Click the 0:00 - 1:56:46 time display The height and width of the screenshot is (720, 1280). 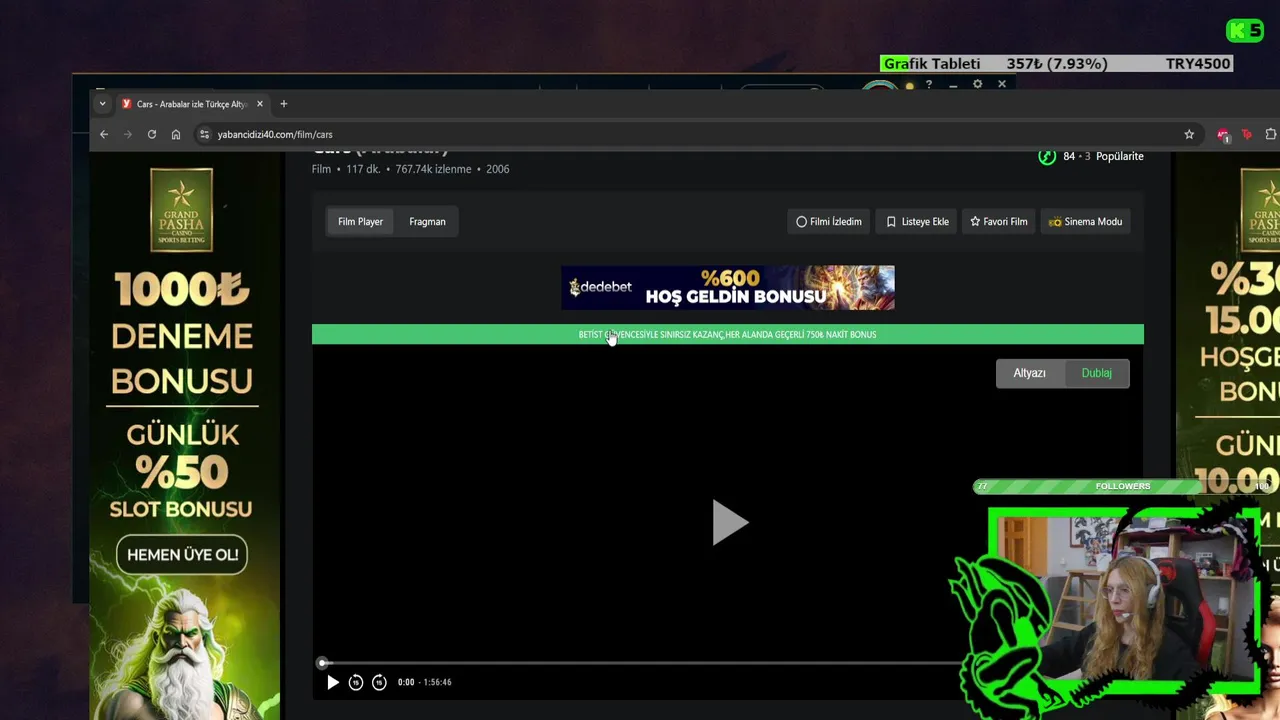click(x=424, y=682)
